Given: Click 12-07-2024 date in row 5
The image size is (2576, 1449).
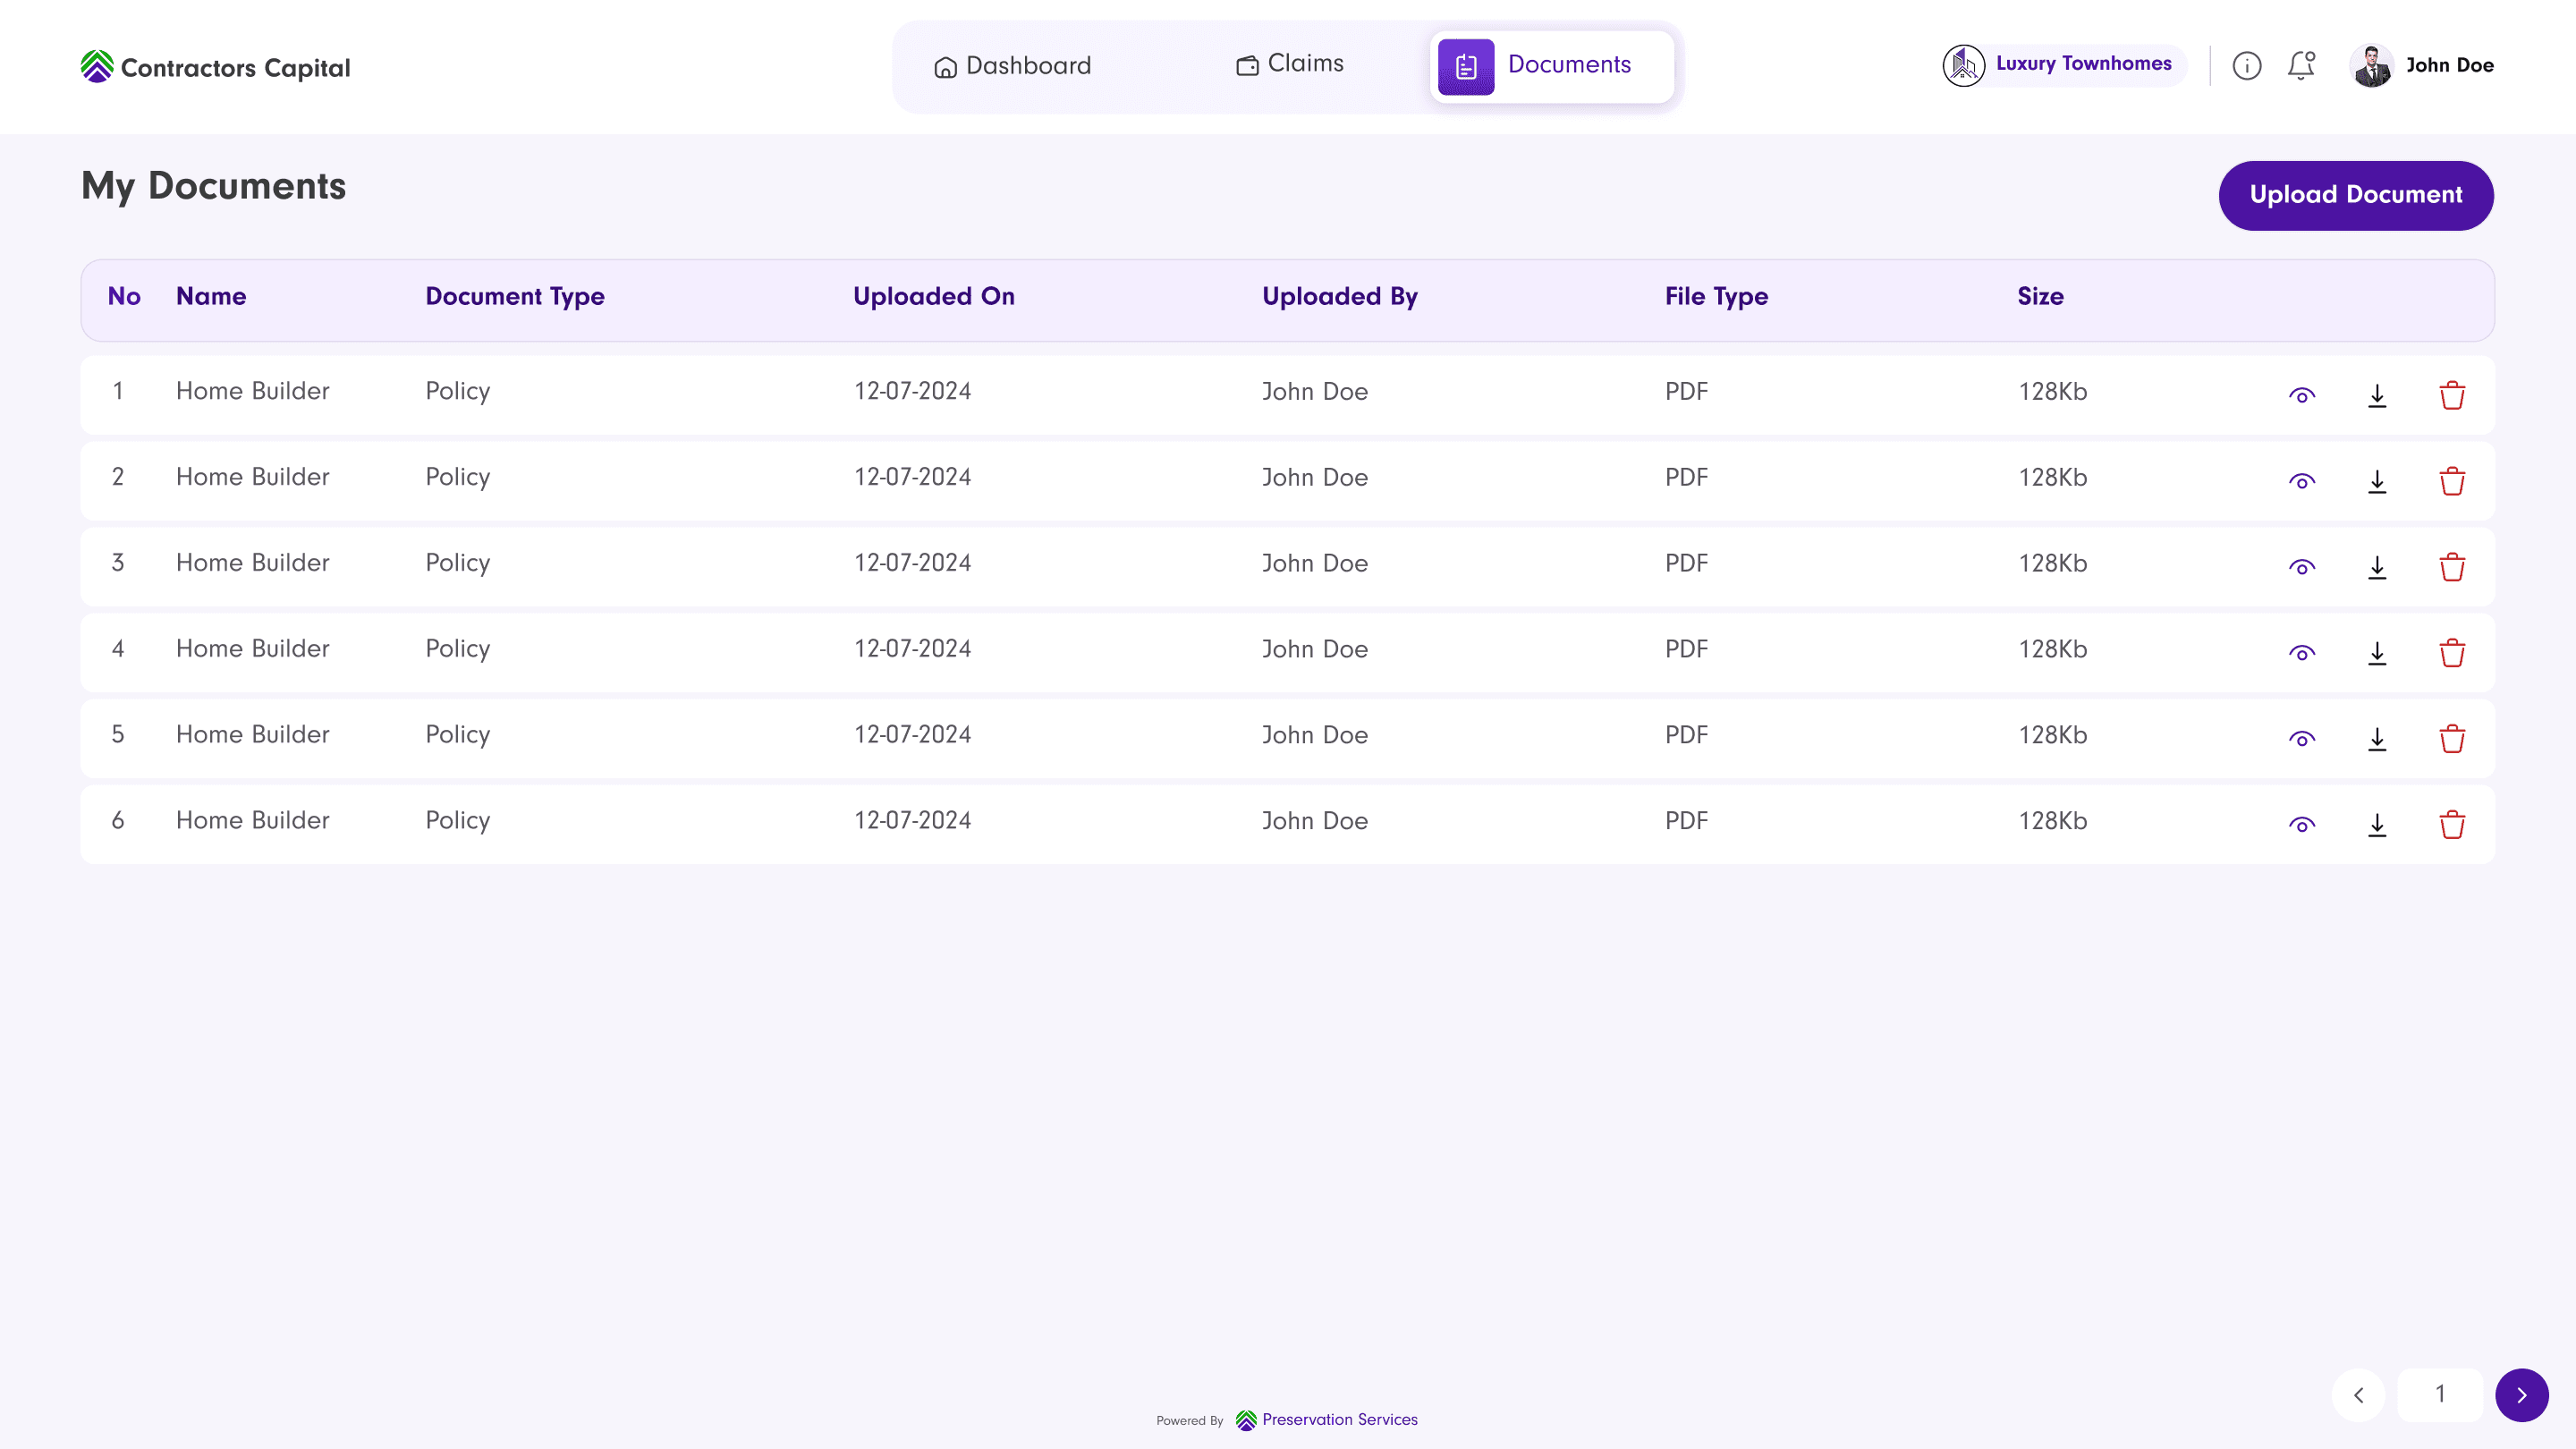Looking at the screenshot, I should (x=912, y=735).
